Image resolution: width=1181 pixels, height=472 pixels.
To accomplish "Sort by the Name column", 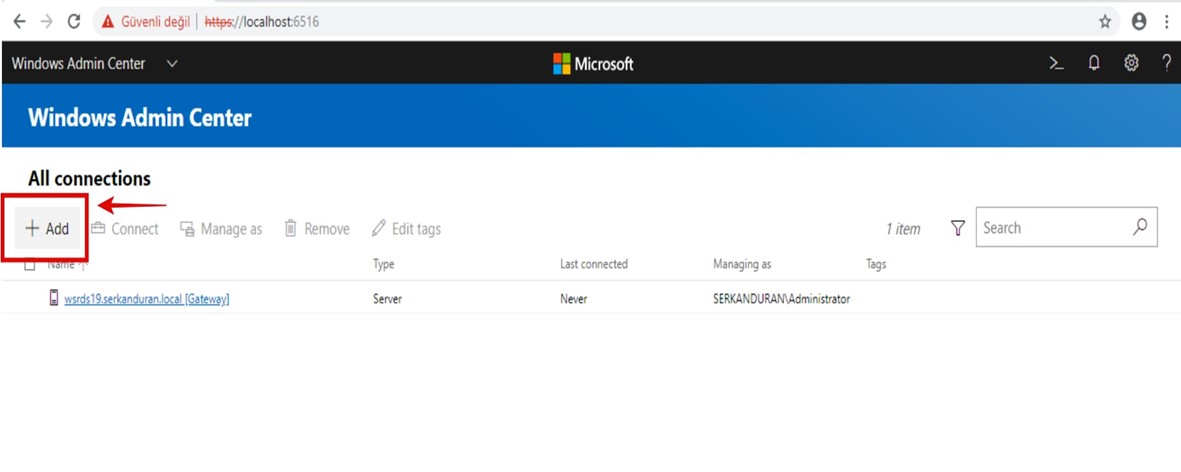I will tap(61, 265).
